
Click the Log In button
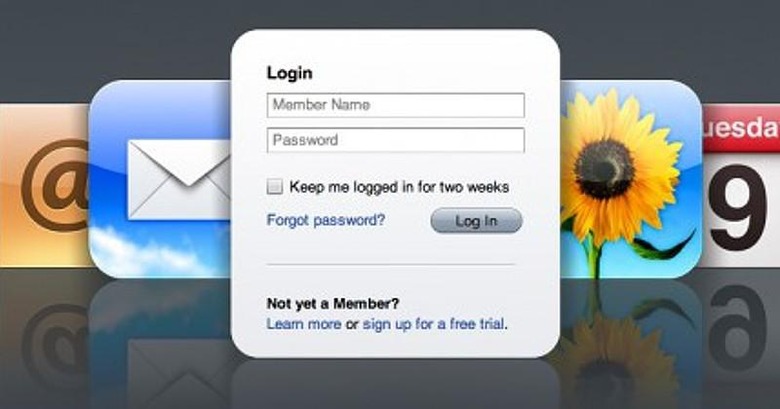(x=476, y=221)
